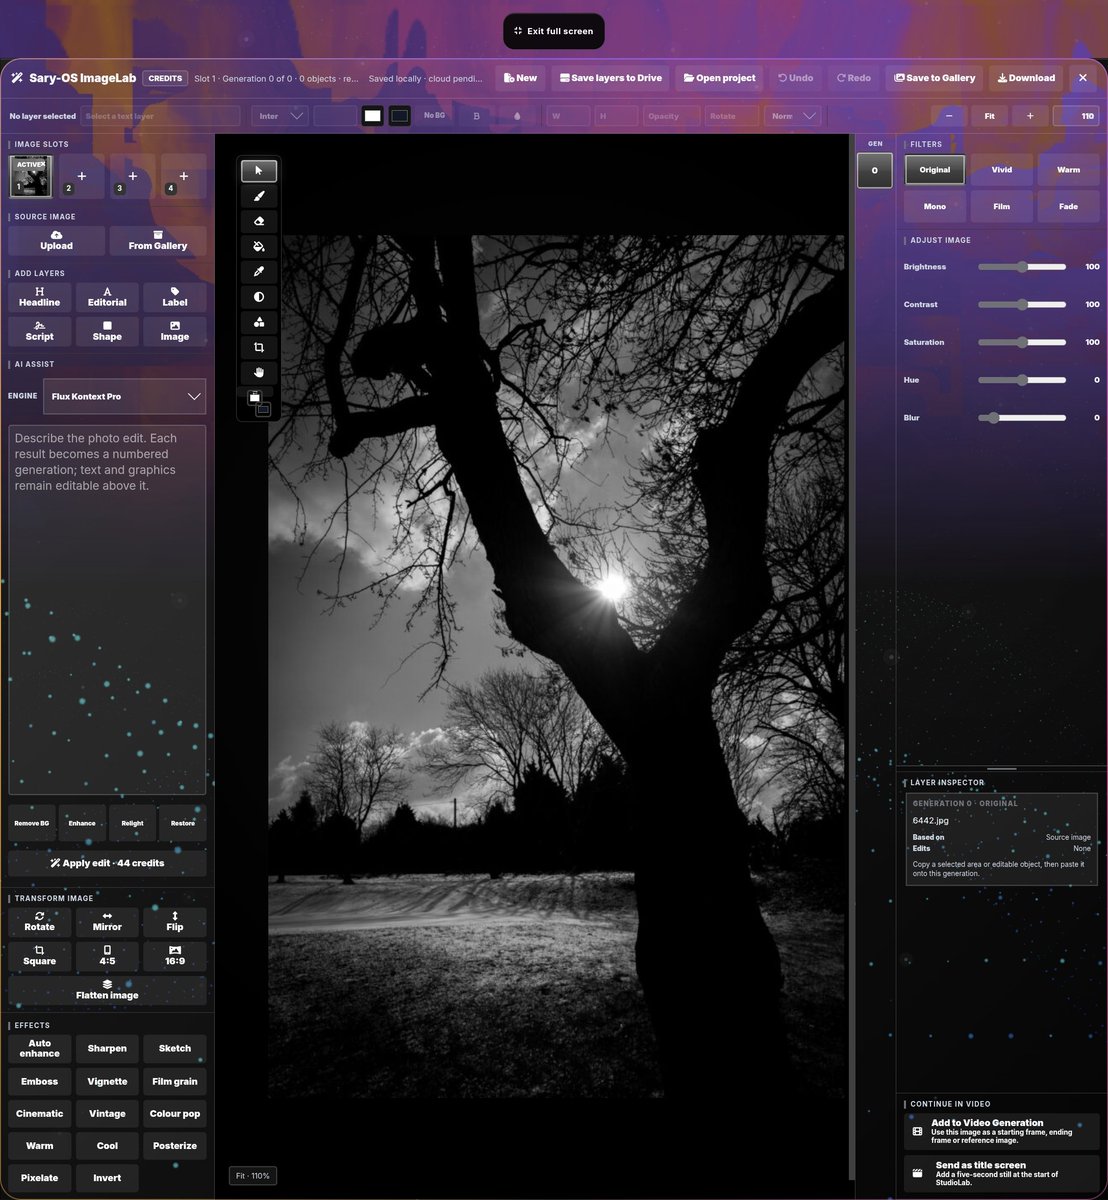The height and width of the screenshot is (1200, 1108).
Task: Click the Relight quick action
Action: click(x=132, y=823)
